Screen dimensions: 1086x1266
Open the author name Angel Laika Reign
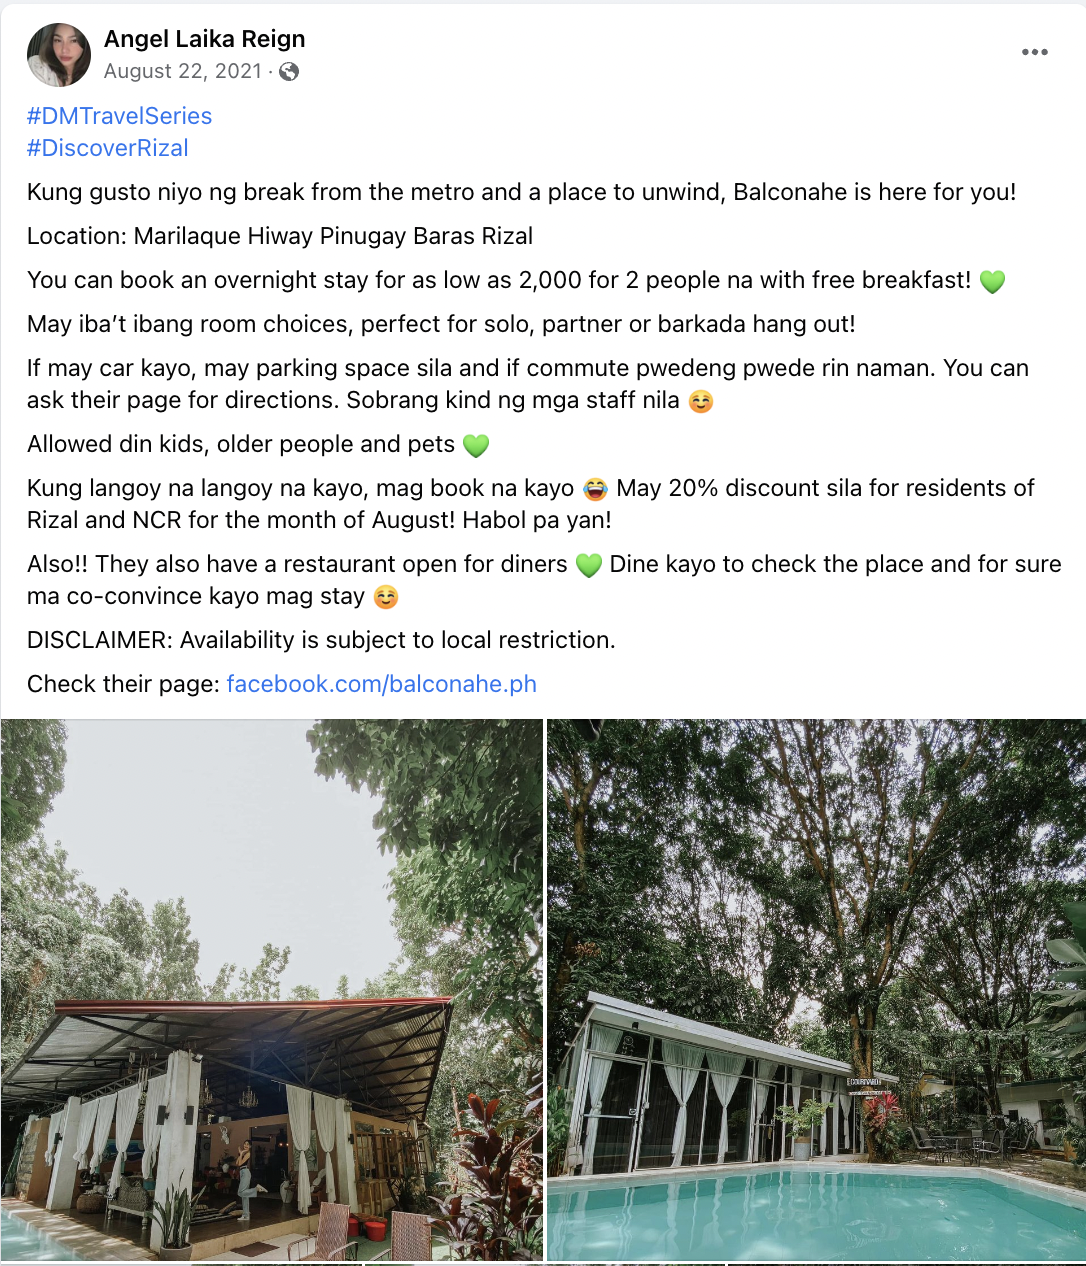204,39
